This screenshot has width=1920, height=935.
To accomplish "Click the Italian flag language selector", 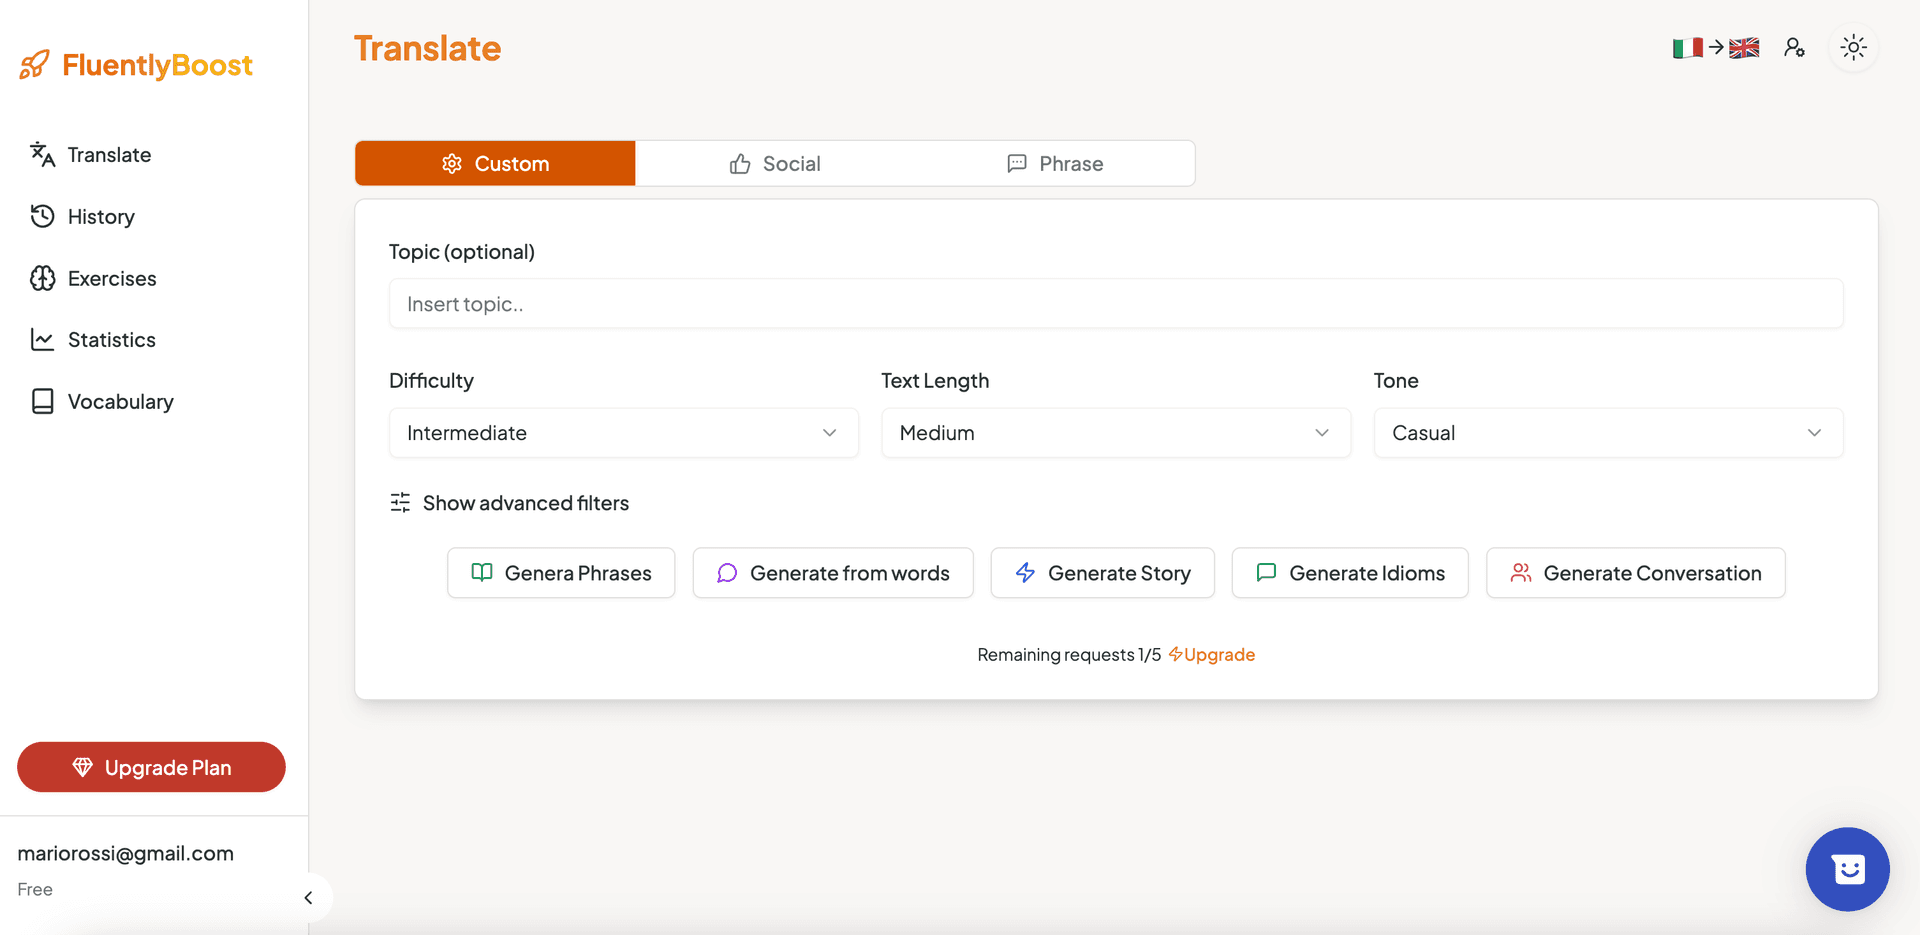I will click(1688, 48).
